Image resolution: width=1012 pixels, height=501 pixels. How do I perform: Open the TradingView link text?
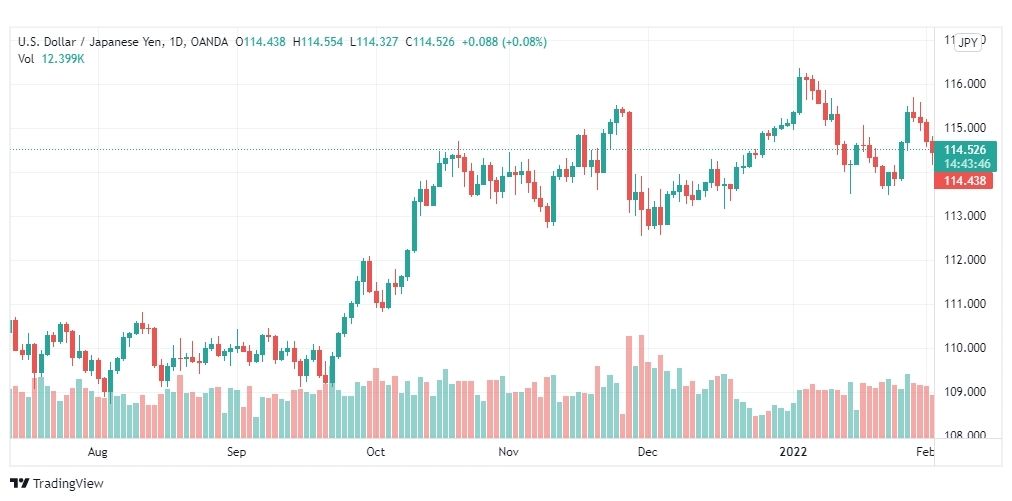[x=68, y=483]
